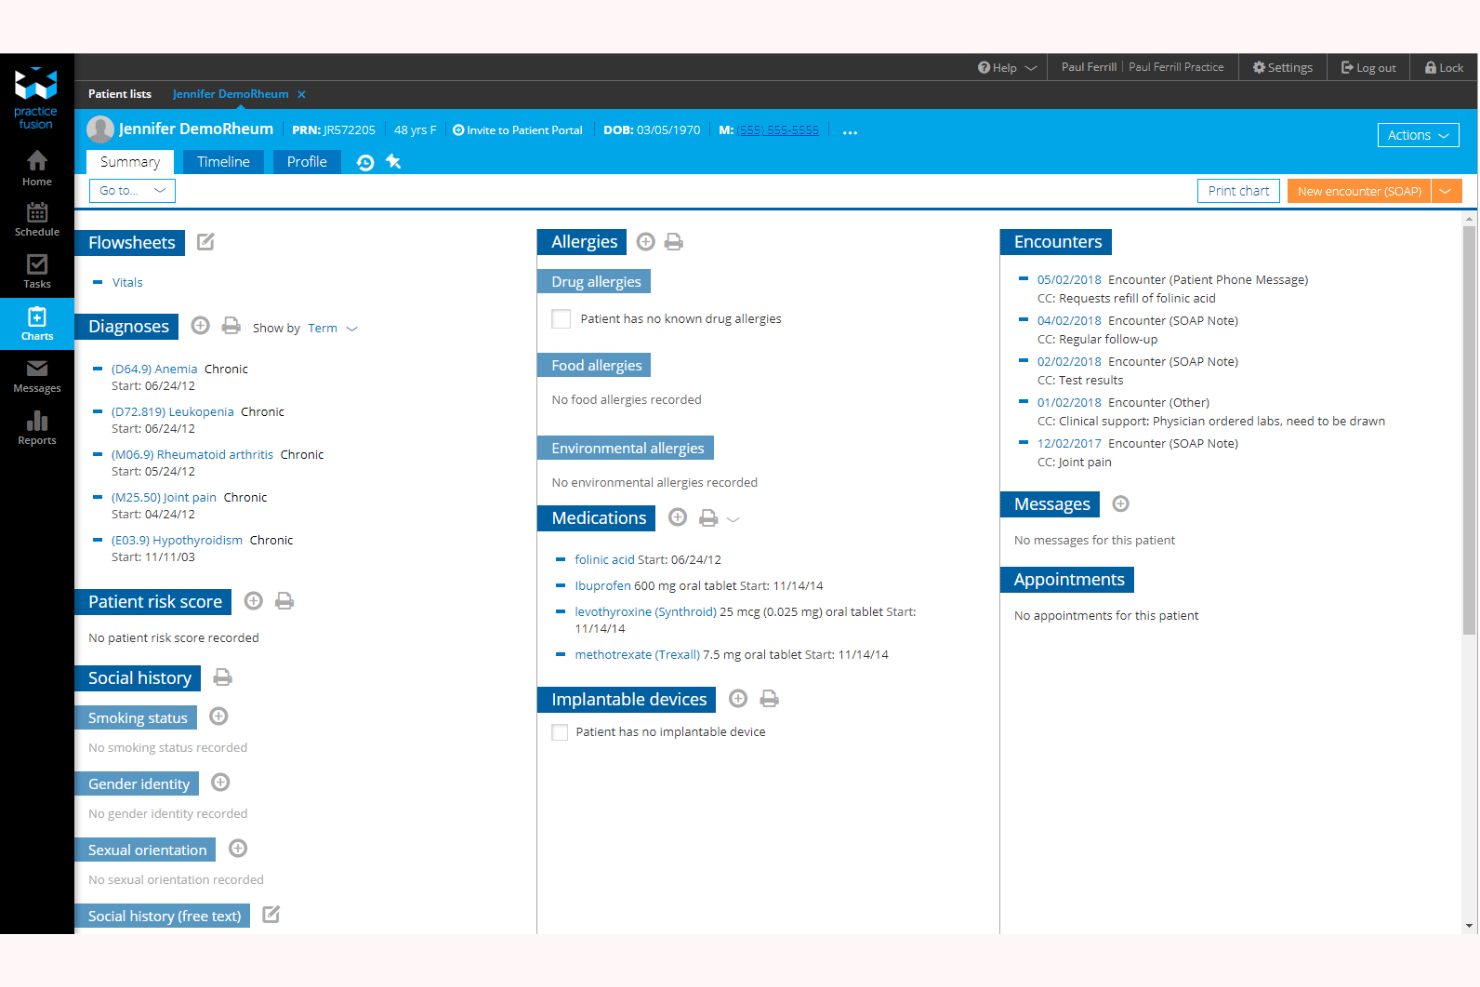Open the Tasks sidebar icon
The height and width of the screenshot is (987, 1480).
pyautogui.click(x=37, y=271)
